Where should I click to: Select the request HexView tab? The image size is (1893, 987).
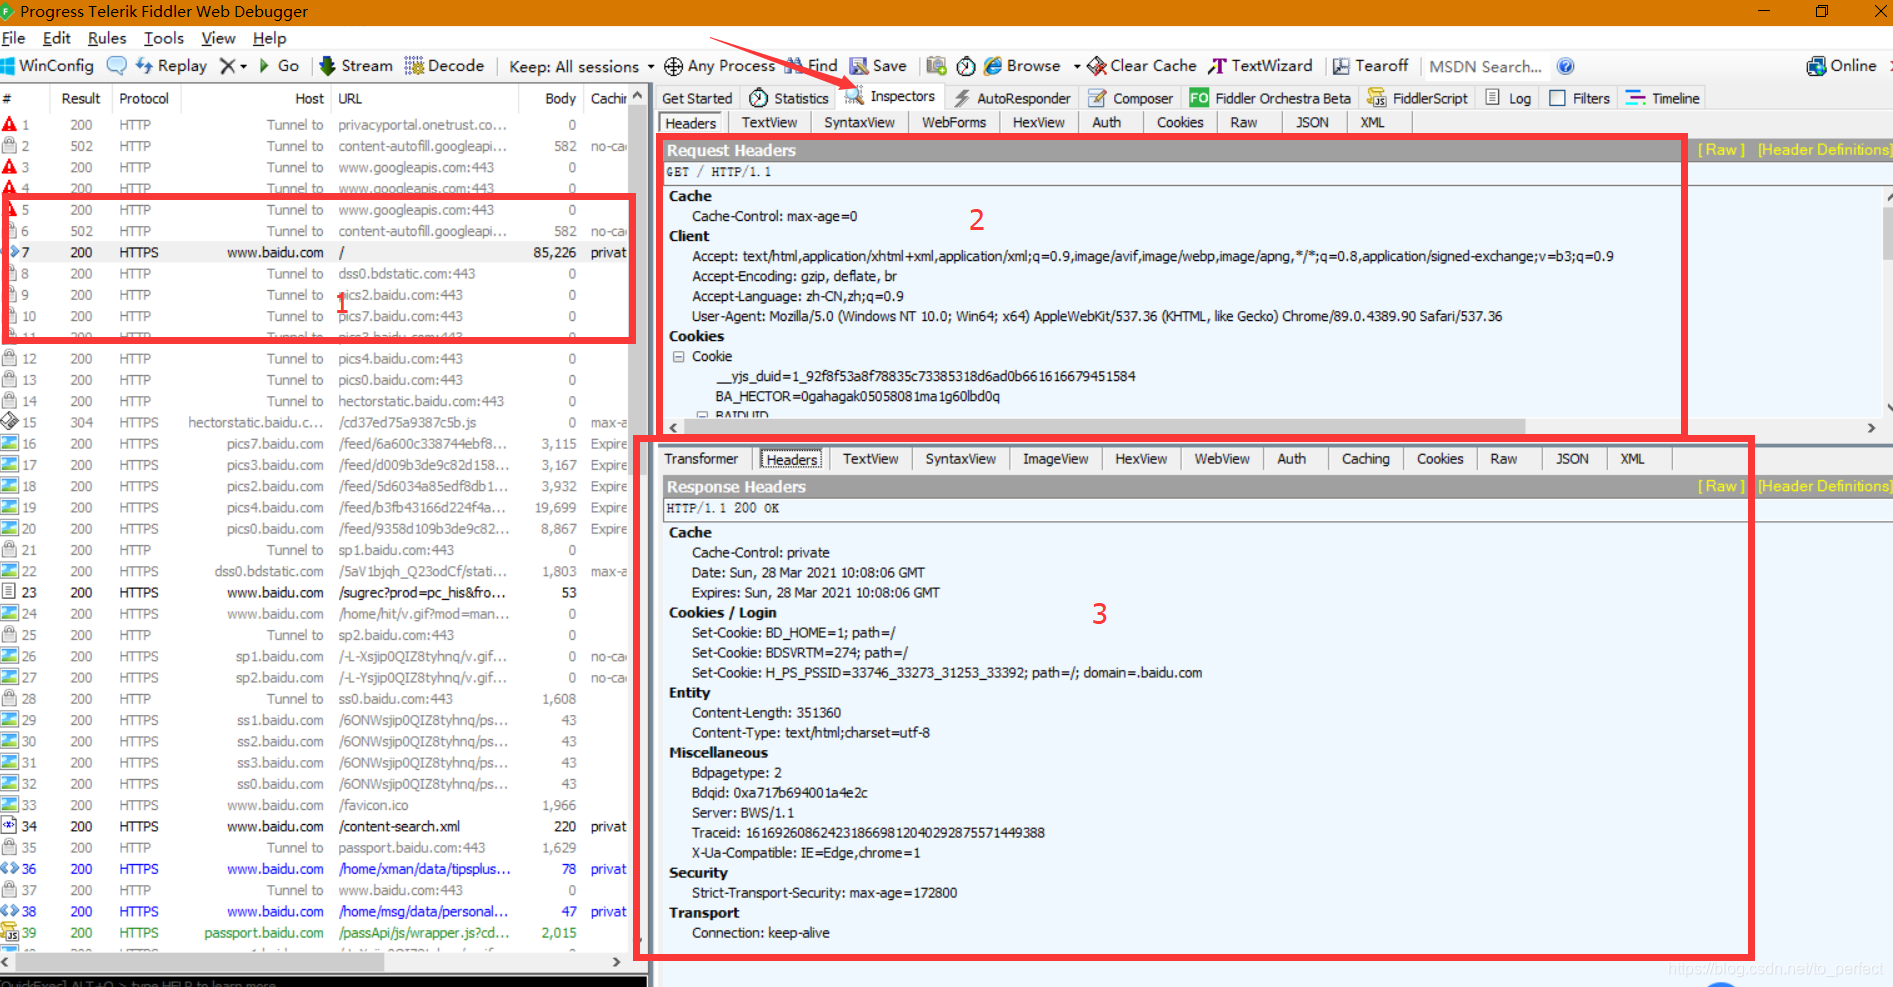(x=1038, y=122)
